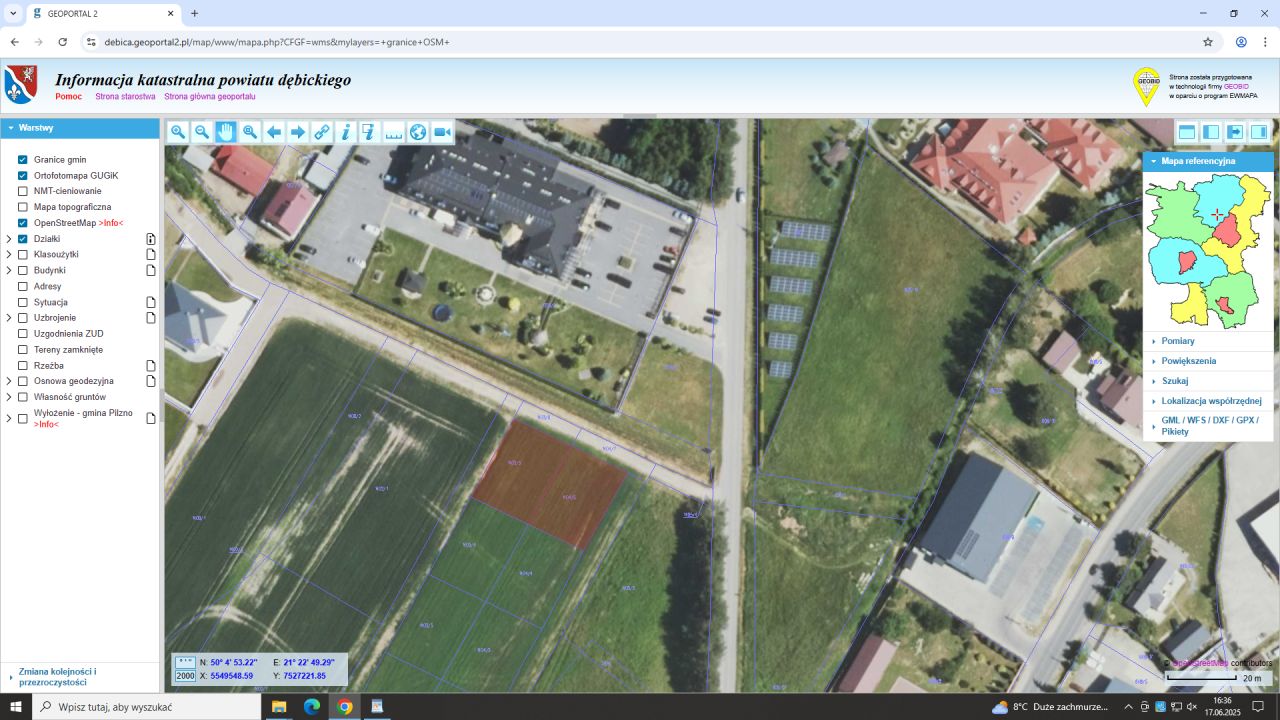Enable the Mapa topograficzna layer
Viewport: 1280px width, 720px height.
[23, 207]
